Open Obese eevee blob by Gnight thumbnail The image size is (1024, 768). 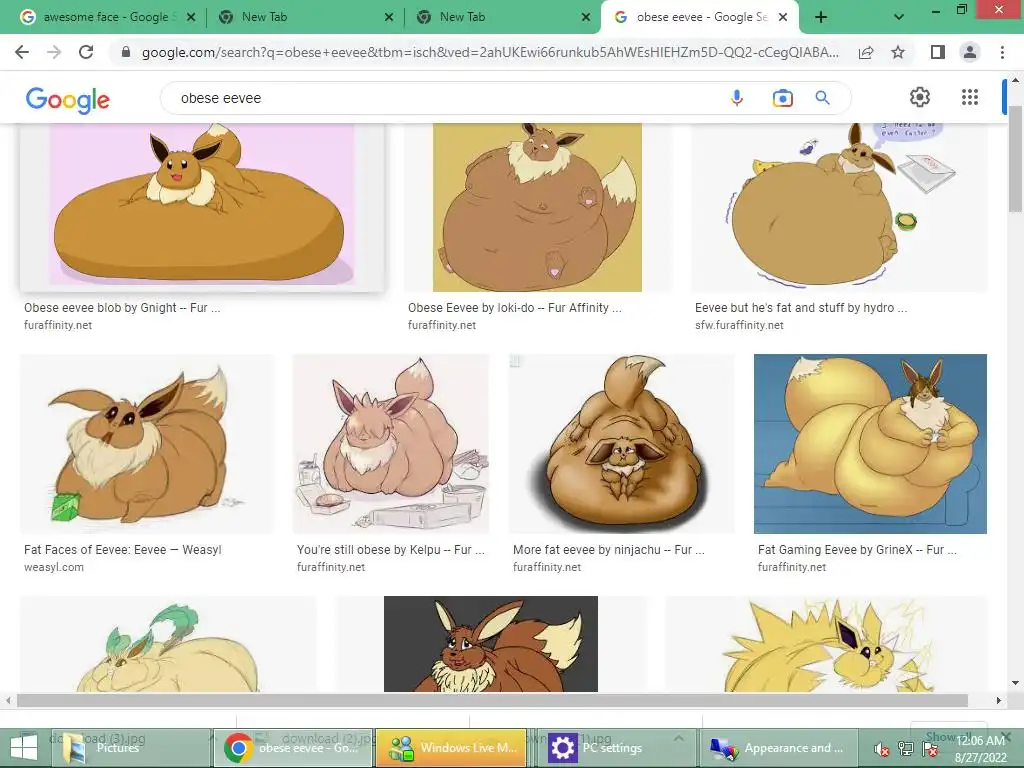202,206
